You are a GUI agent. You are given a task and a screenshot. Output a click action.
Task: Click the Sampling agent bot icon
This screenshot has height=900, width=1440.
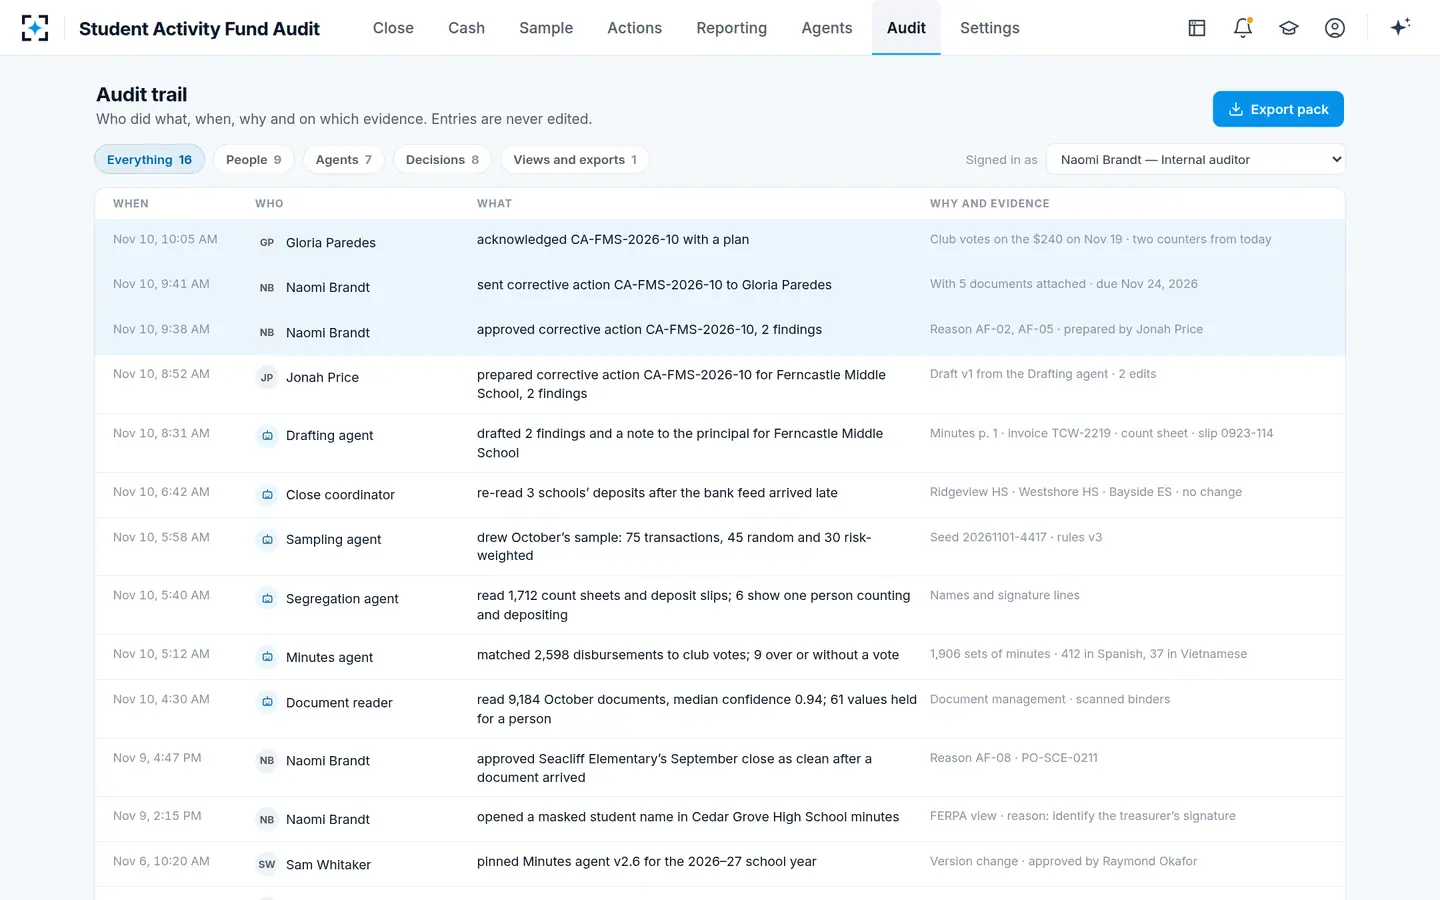point(267,539)
